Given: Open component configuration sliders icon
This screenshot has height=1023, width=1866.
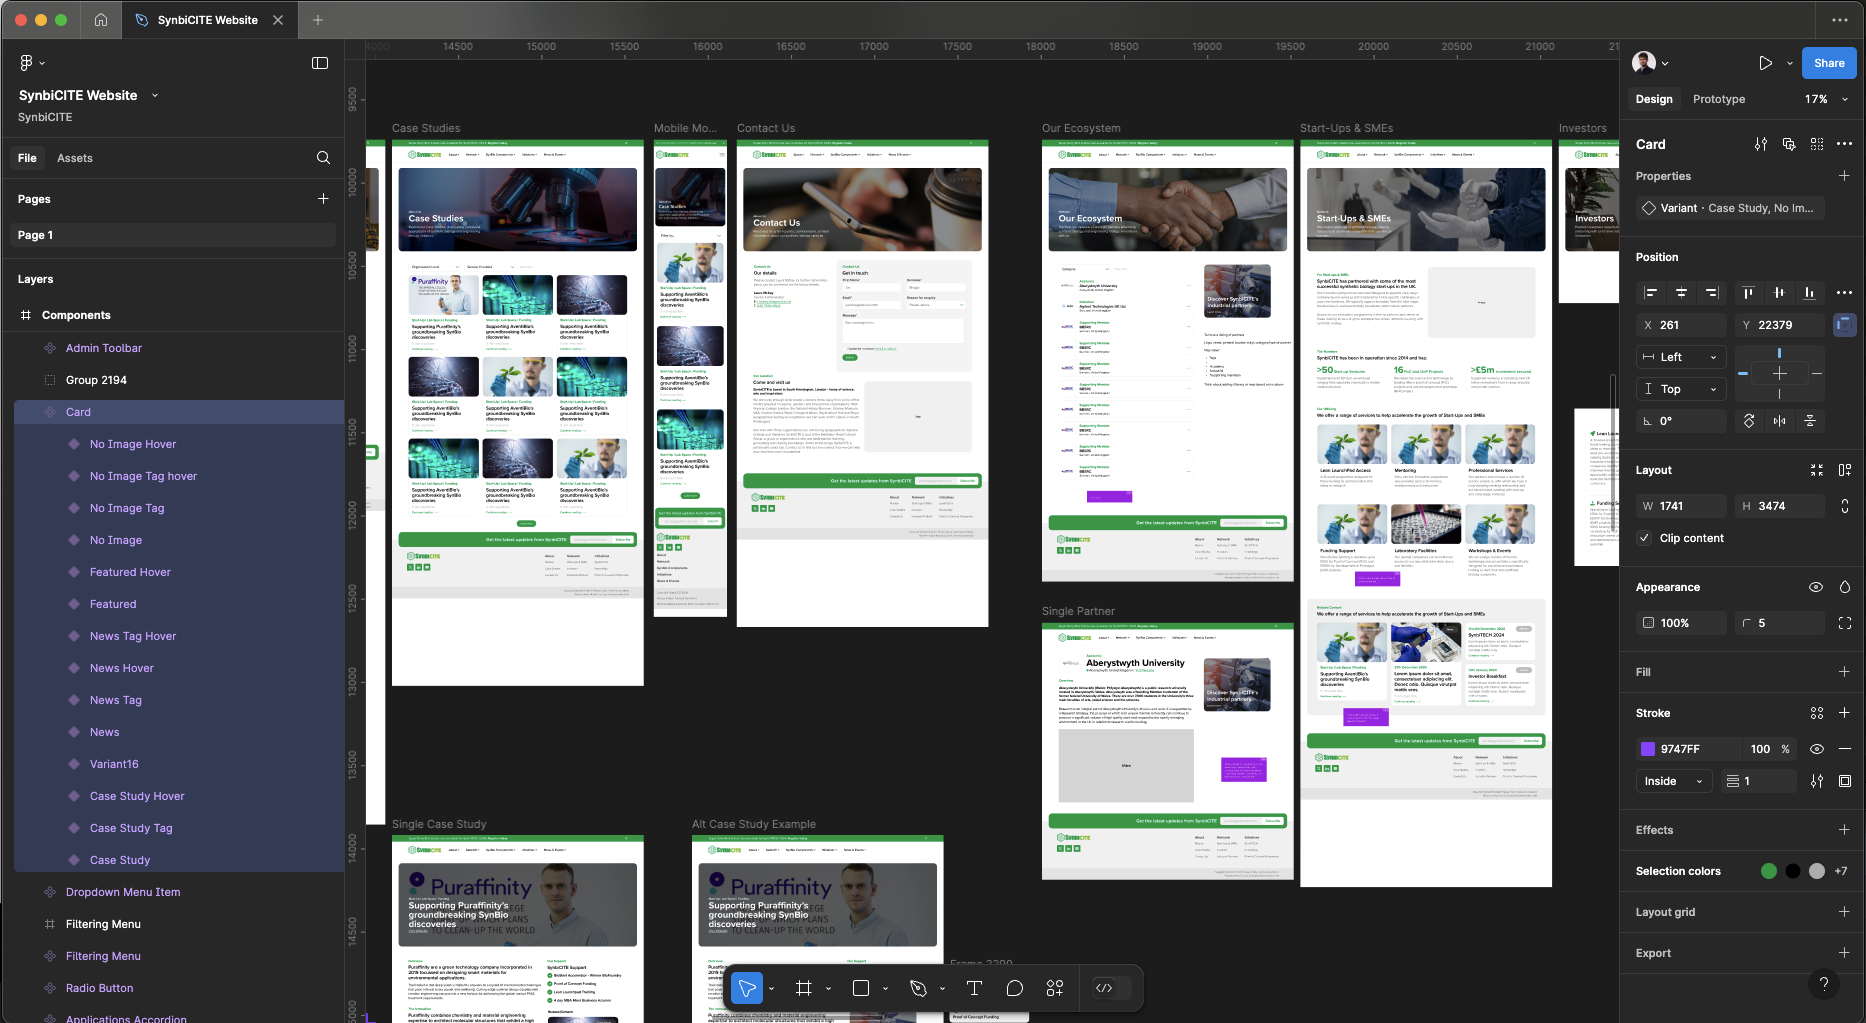Looking at the screenshot, I should [x=1761, y=144].
